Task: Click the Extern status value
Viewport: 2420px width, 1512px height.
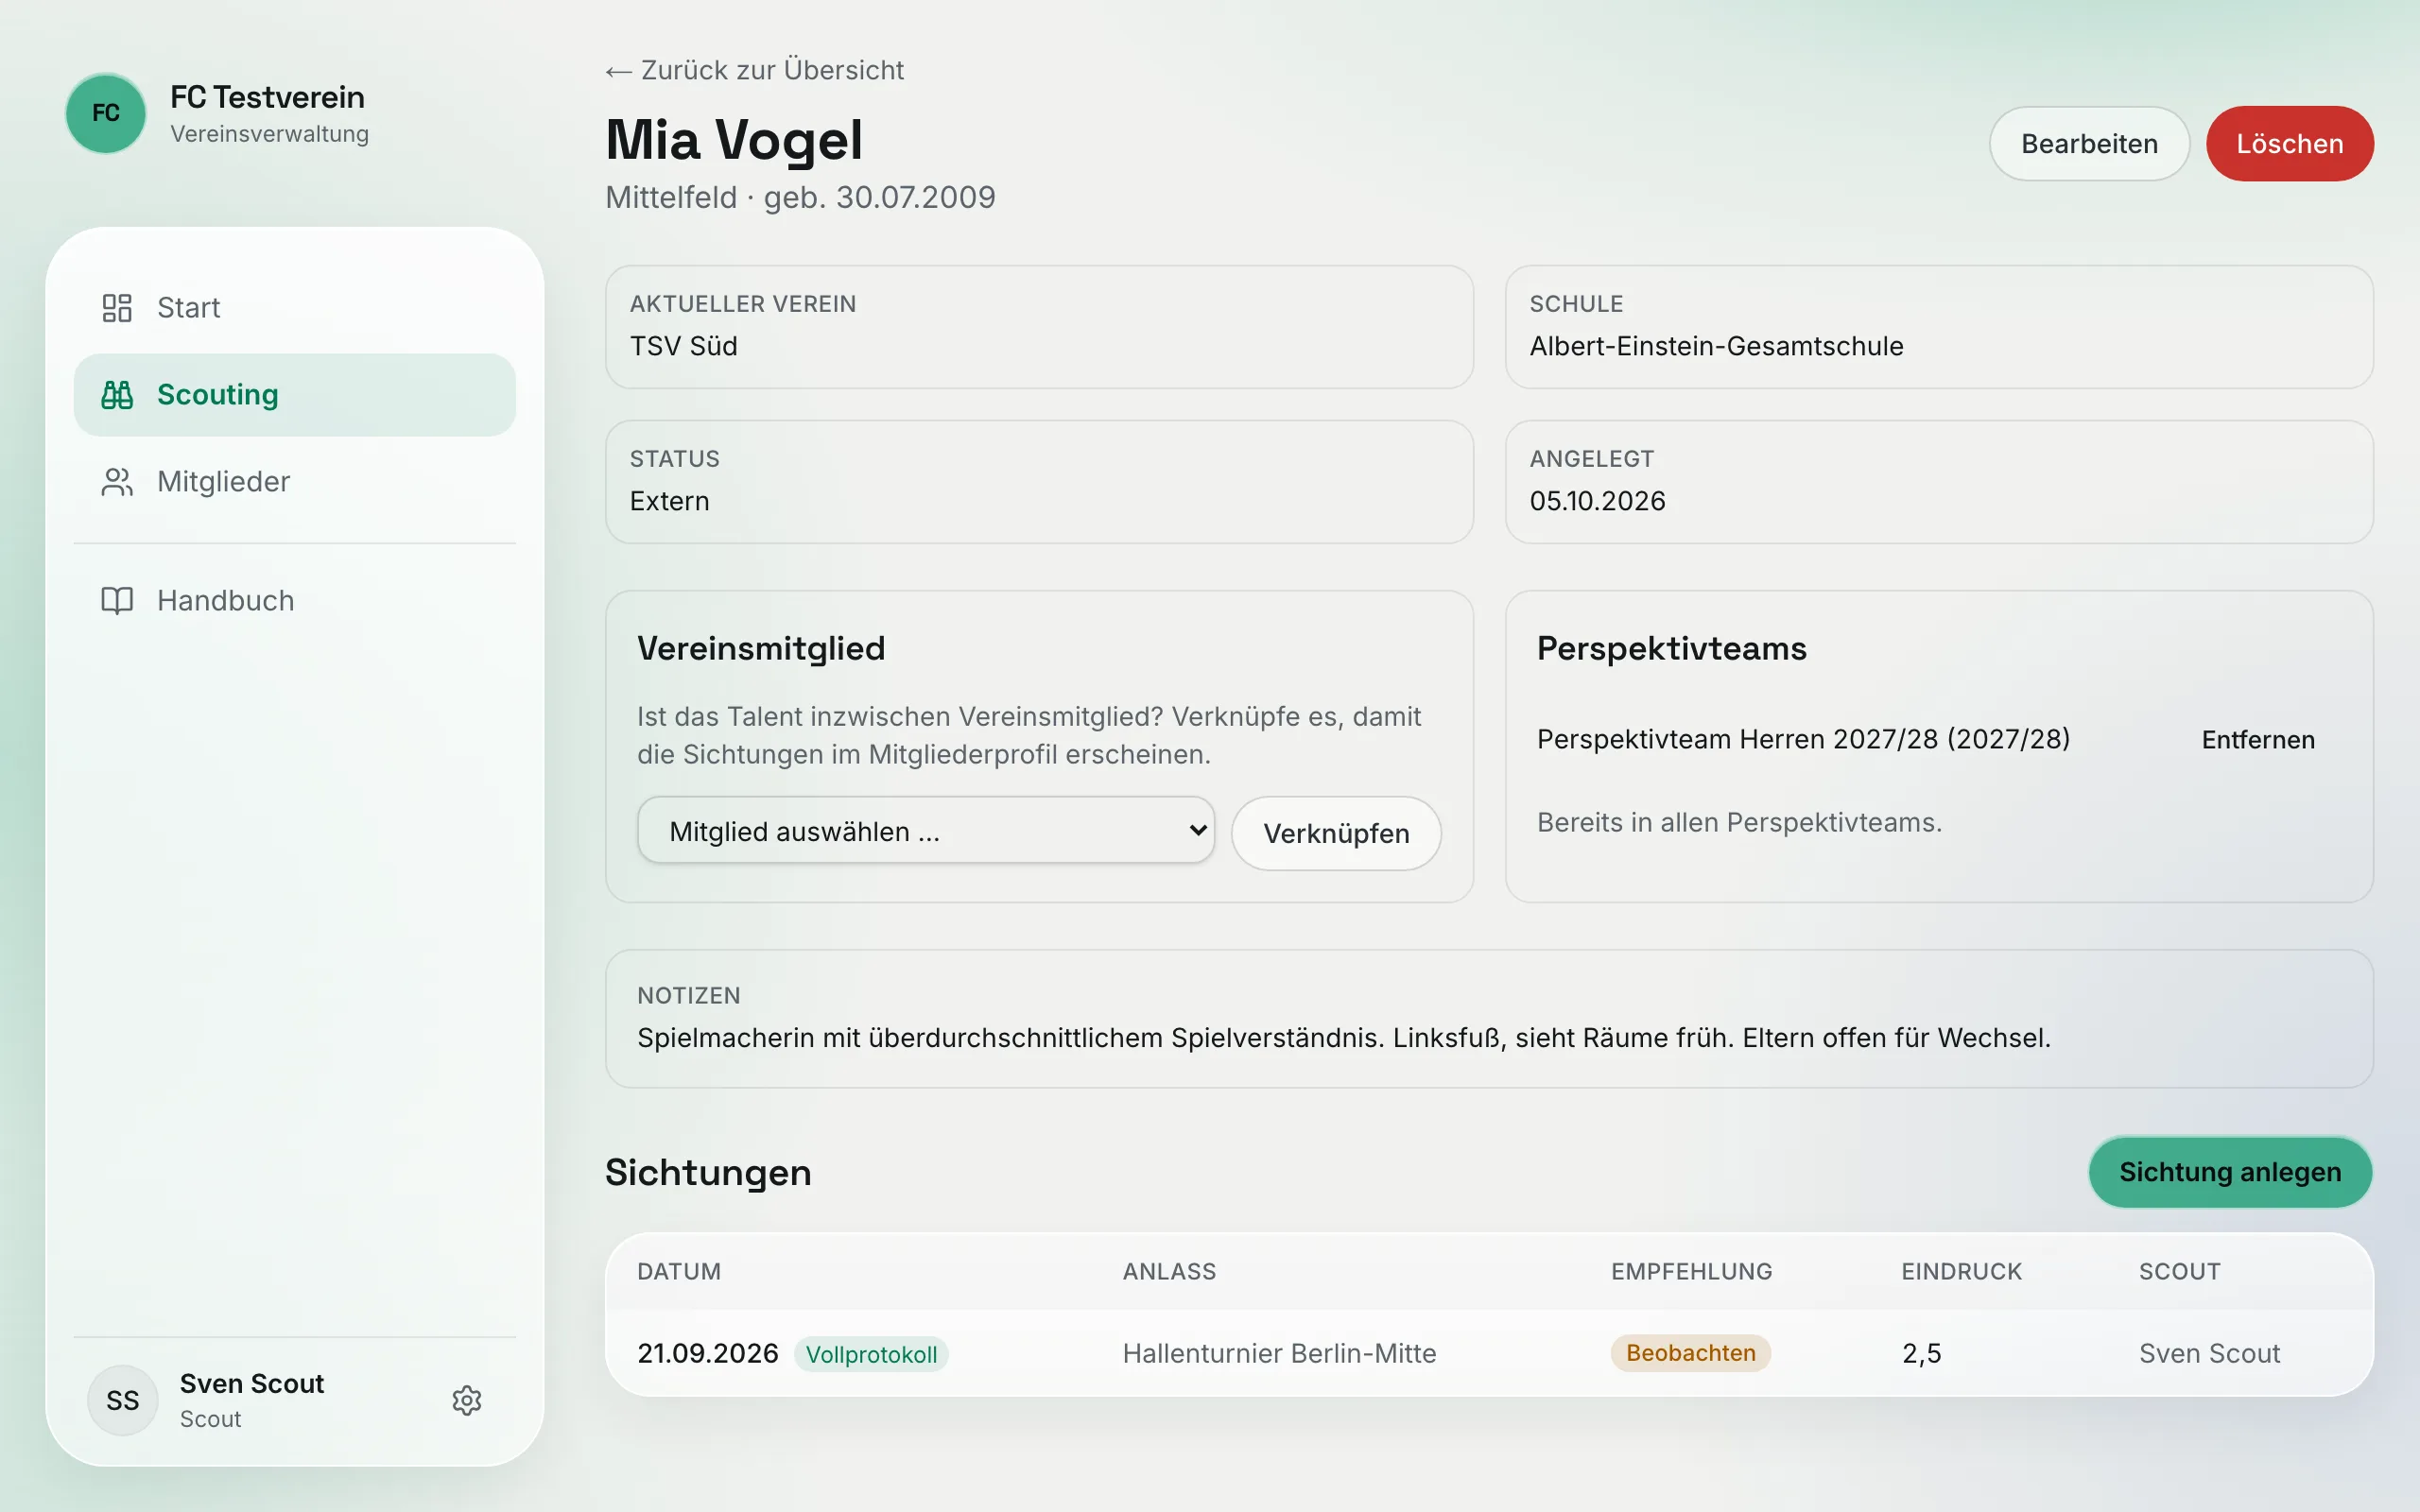Action: tap(669, 501)
